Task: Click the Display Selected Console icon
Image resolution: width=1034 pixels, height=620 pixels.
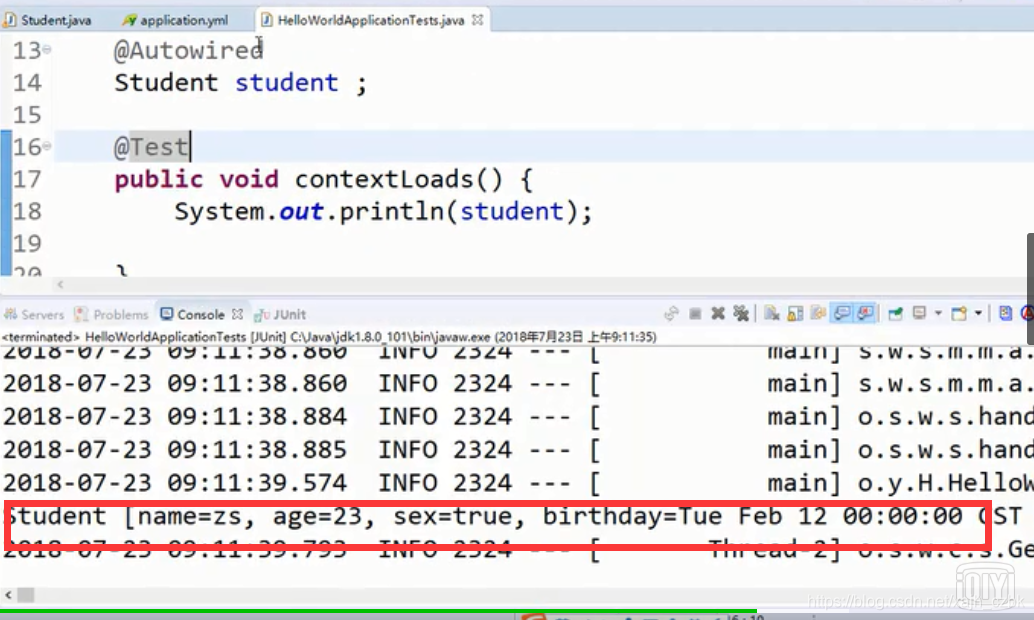Action: 919,311
